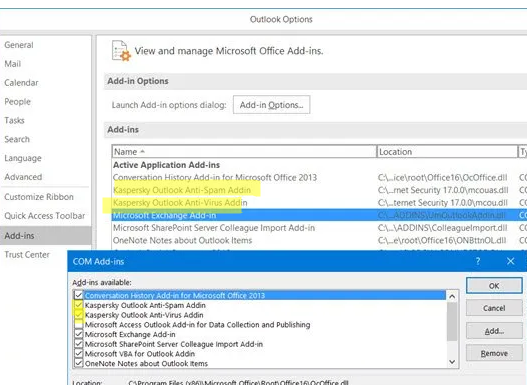This screenshot has width=527, height=385.
Task: Open Trust Center settings
Action: pos(27,255)
